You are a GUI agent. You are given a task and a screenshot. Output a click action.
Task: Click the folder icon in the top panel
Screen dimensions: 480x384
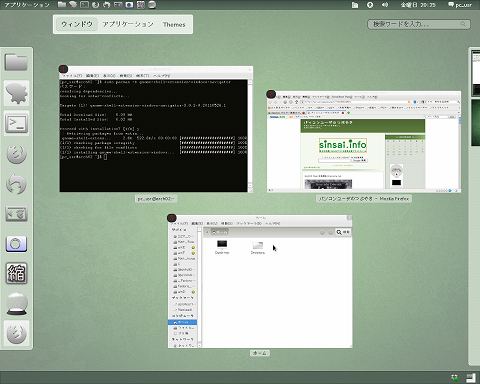click(x=62, y=4)
